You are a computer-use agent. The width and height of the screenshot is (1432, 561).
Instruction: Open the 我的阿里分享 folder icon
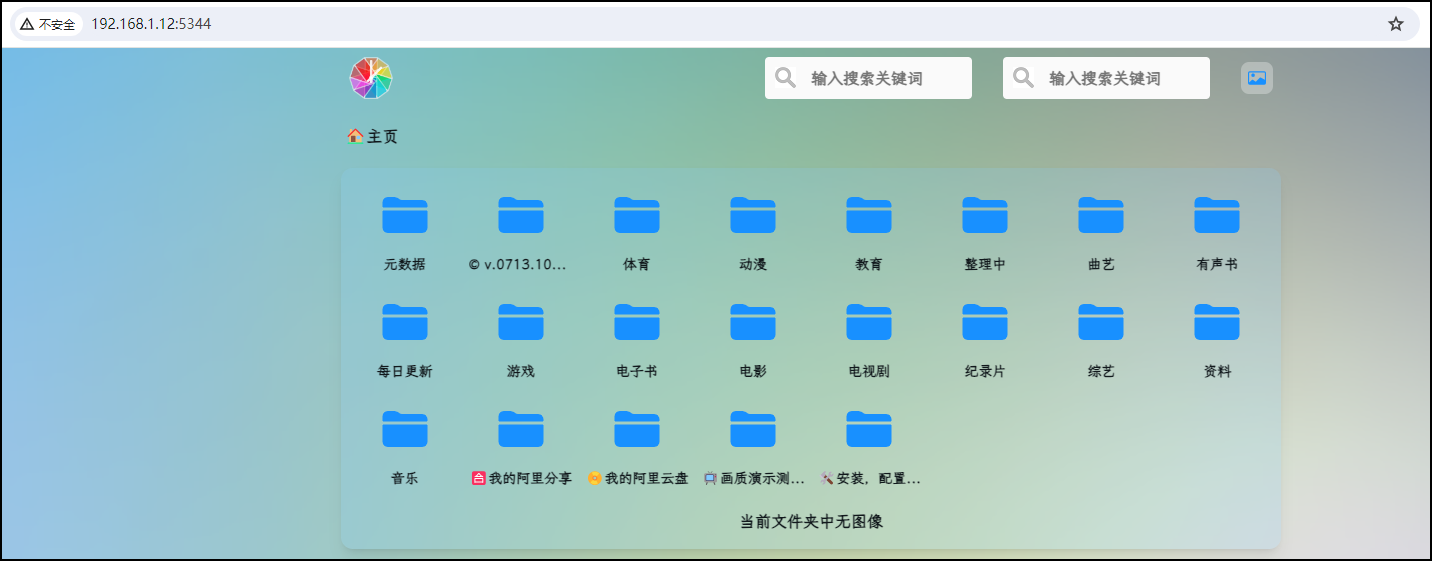tap(521, 429)
